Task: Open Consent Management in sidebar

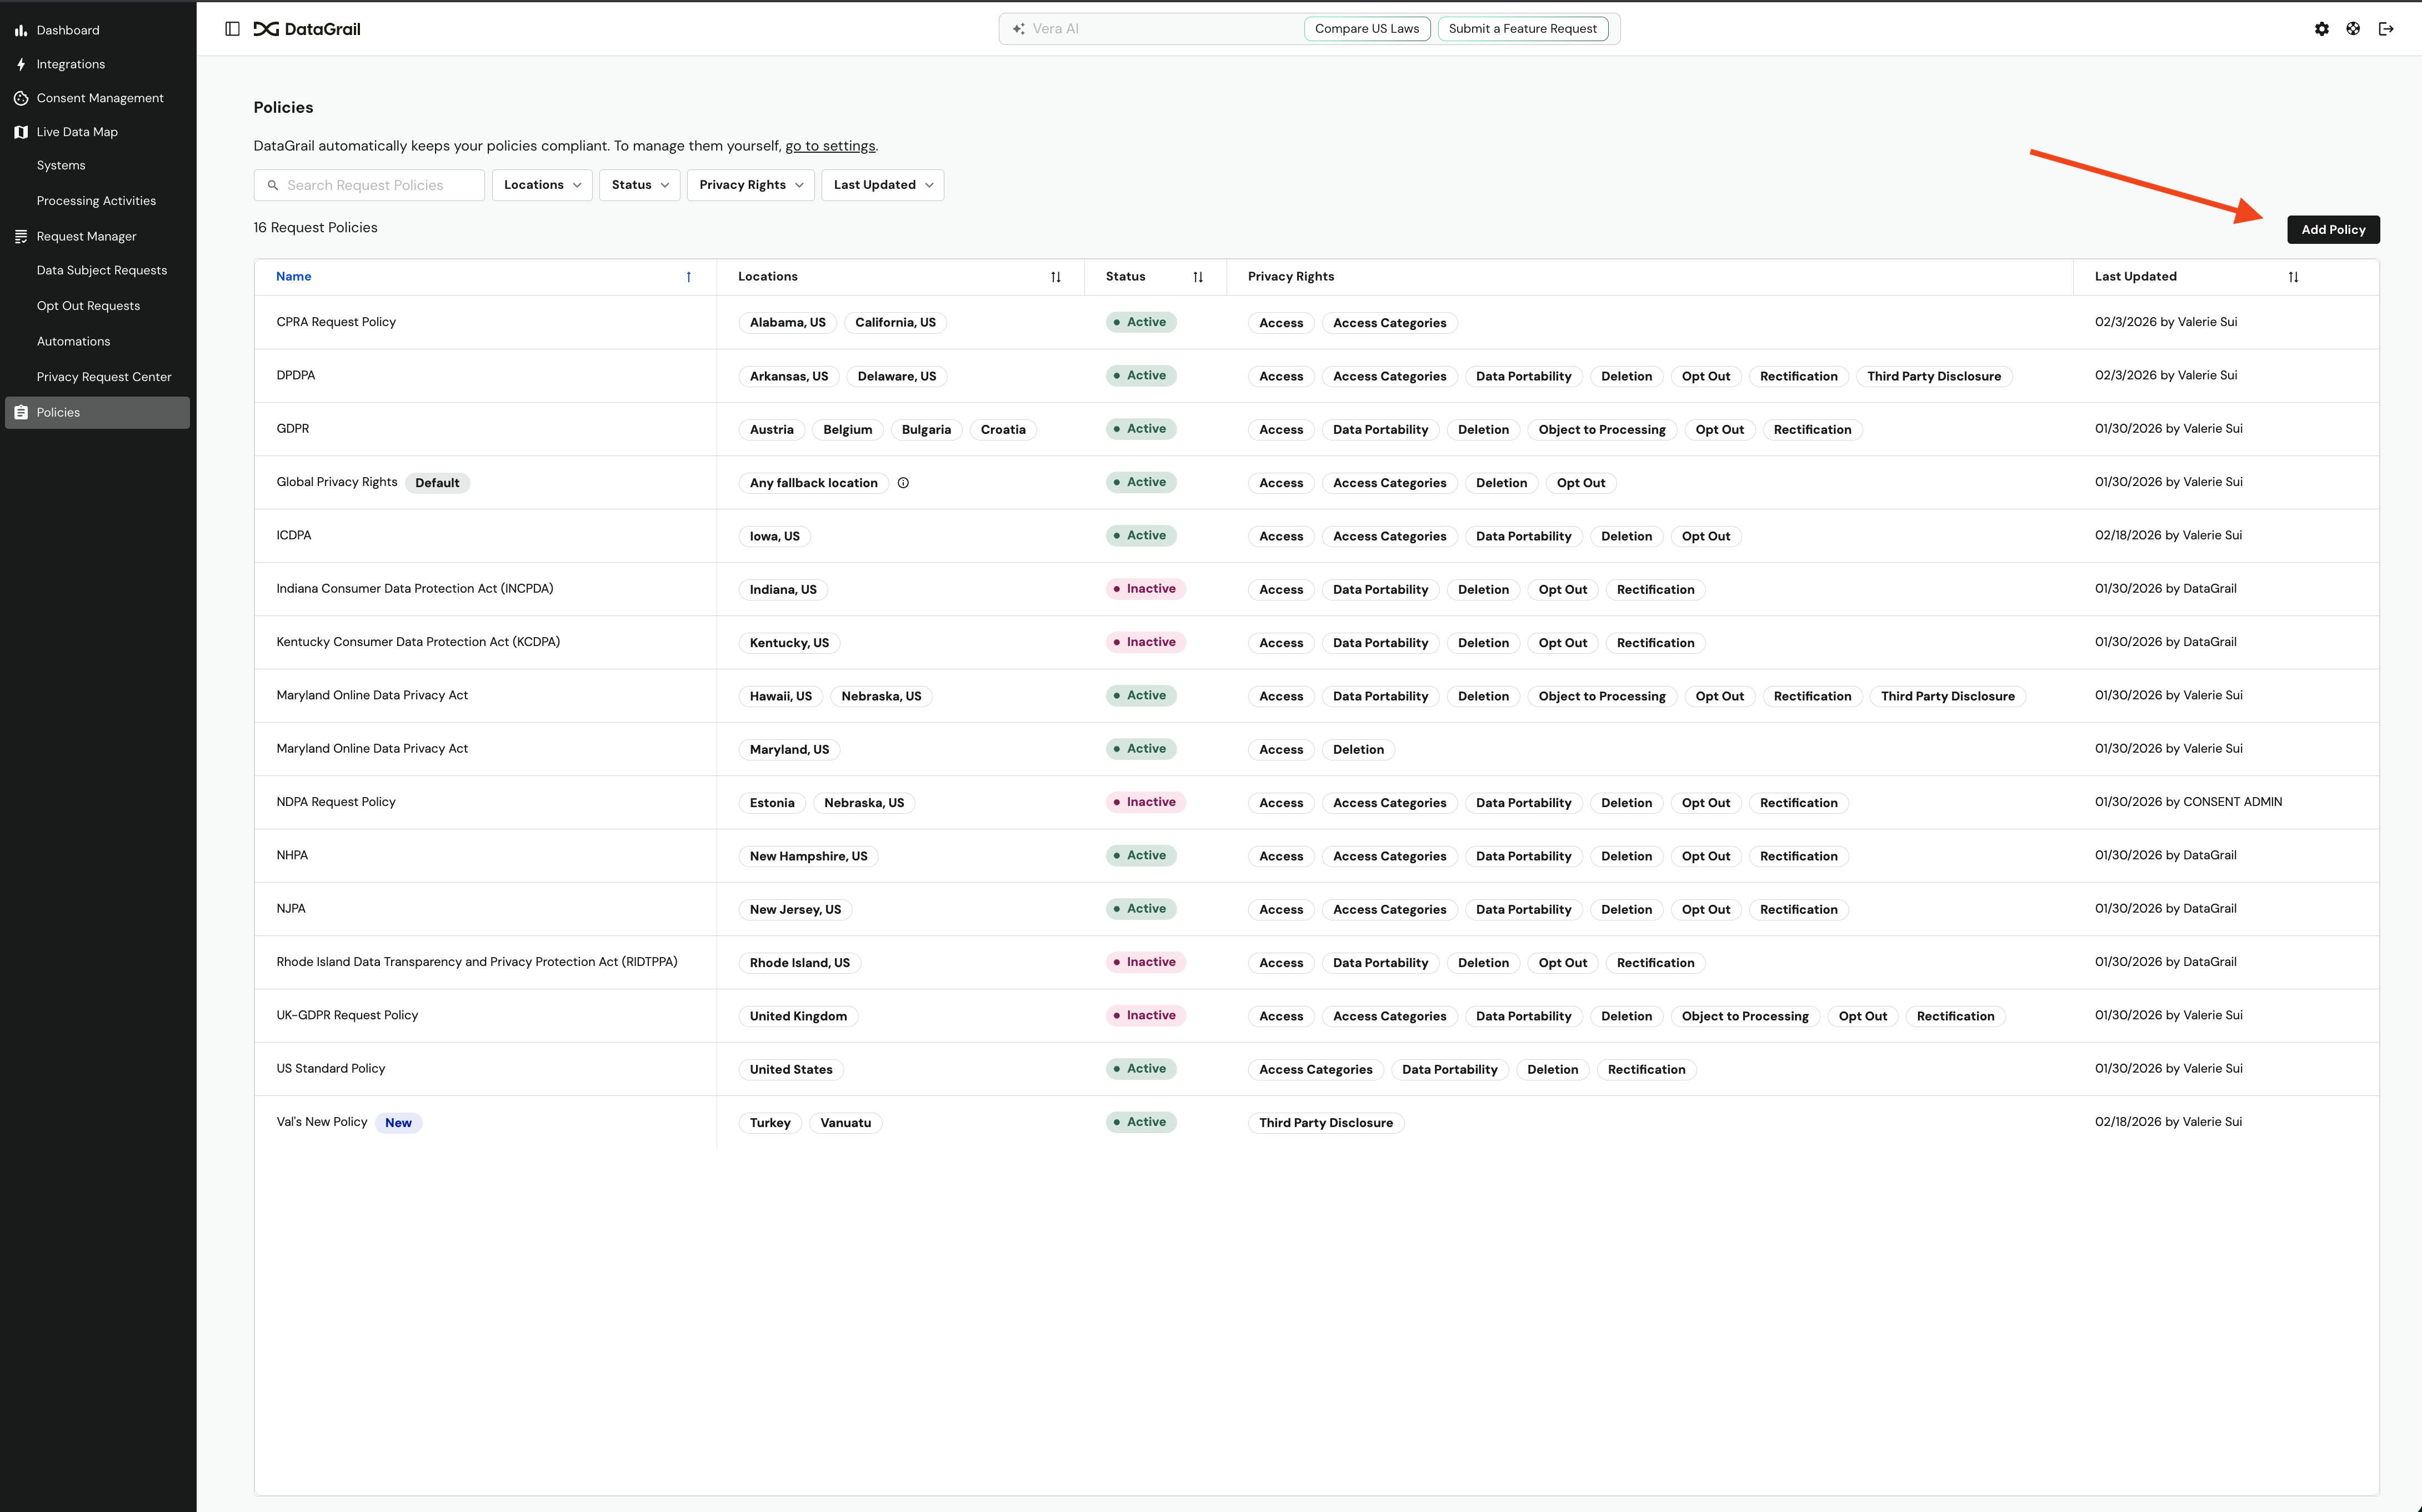Action: [x=99, y=98]
